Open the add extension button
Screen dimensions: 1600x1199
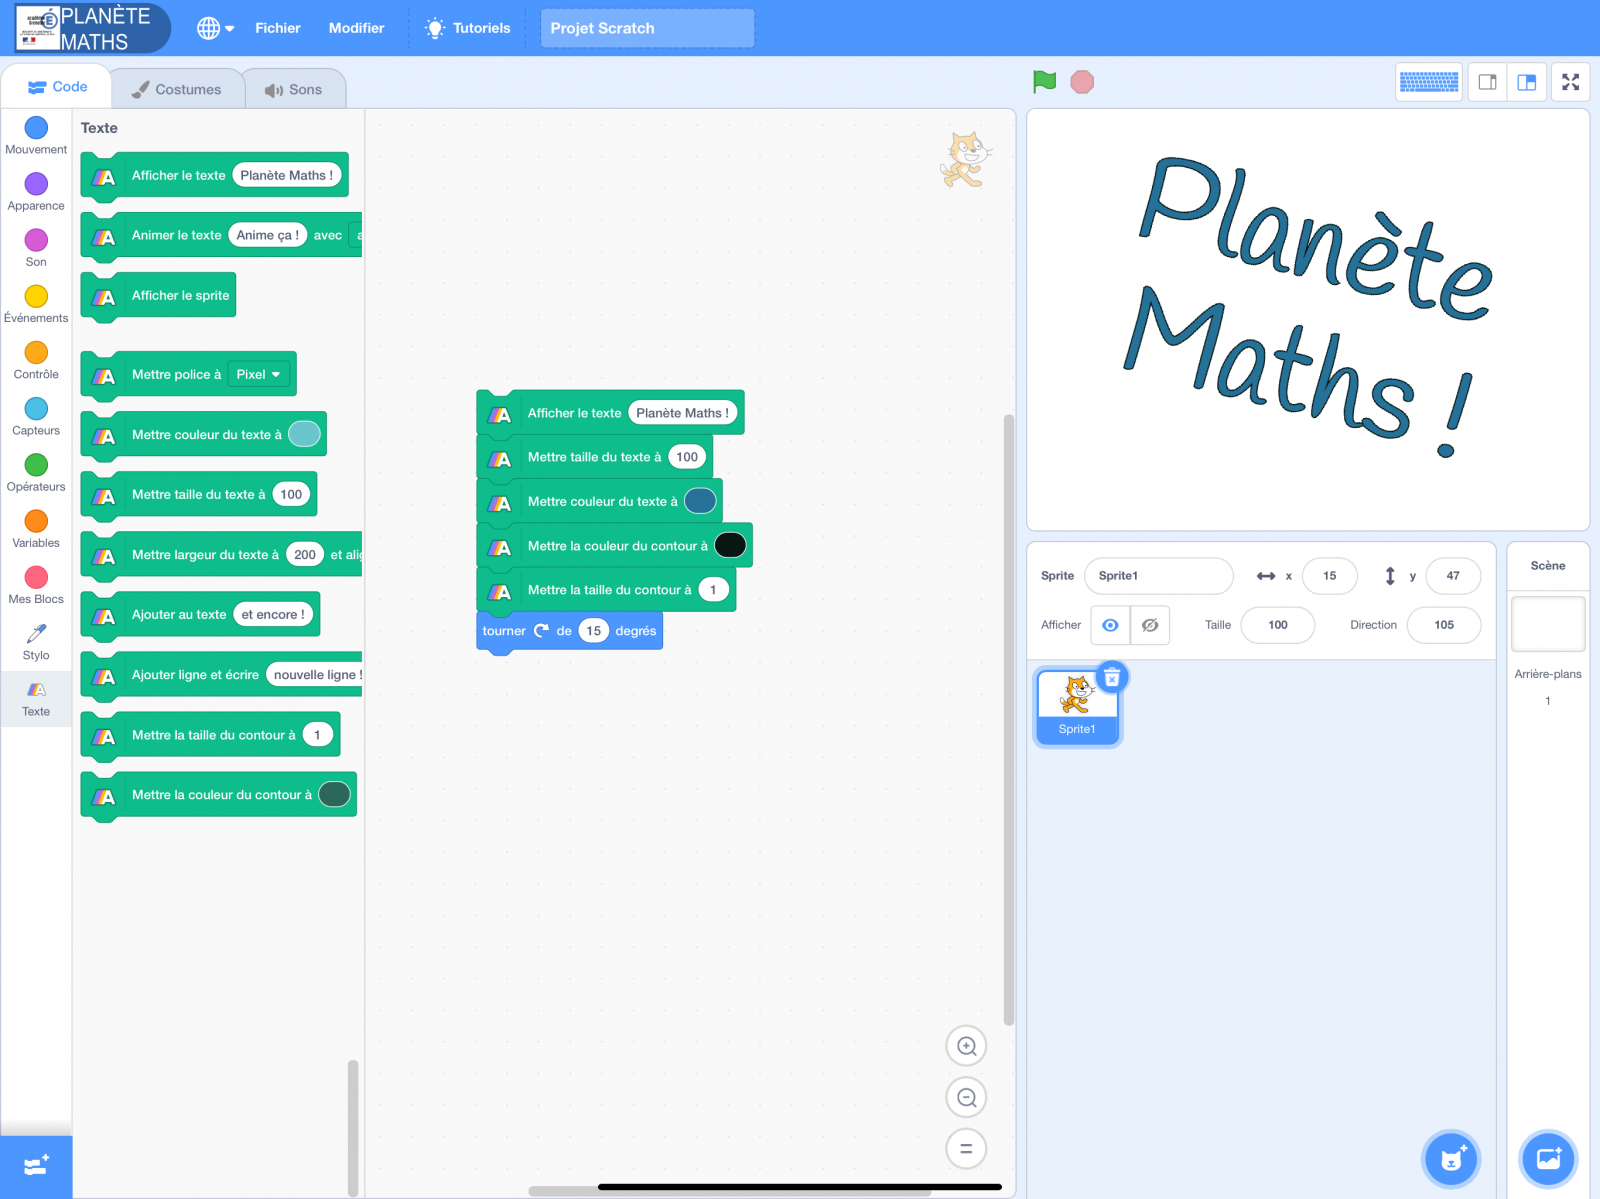coord(36,1166)
